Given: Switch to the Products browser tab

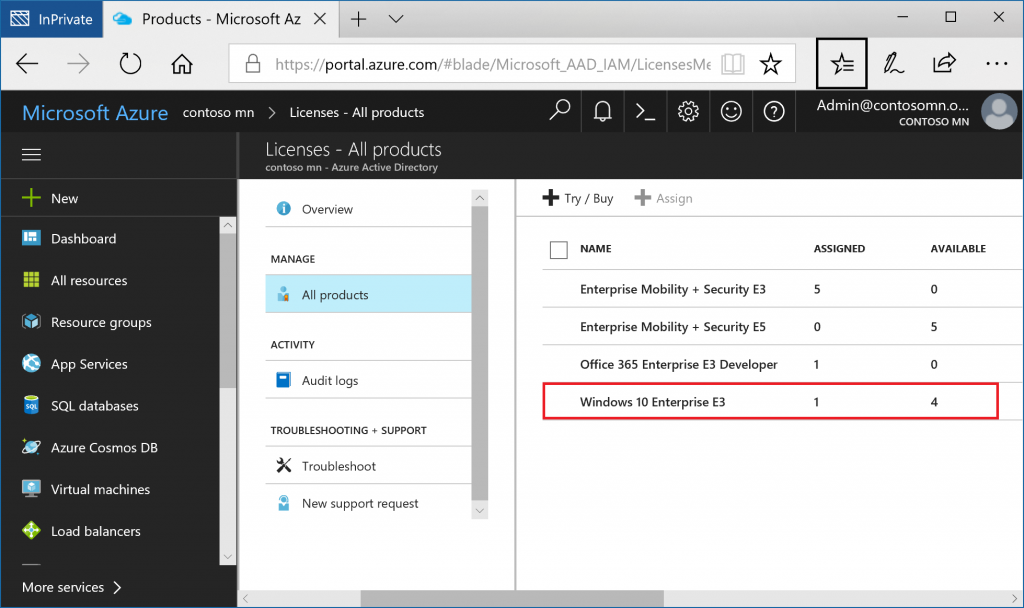Looking at the screenshot, I should coord(218,18).
